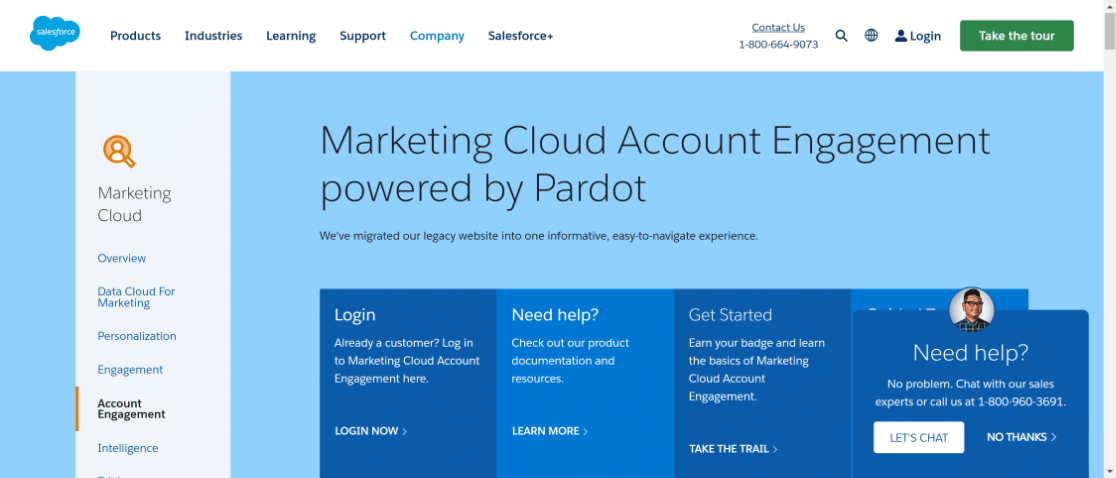Select Data Cloud For Marketing in sidebar
Image resolution: width=1116 pixels, height=478 pixels.
pyautogui.click(x=136, y=297)
